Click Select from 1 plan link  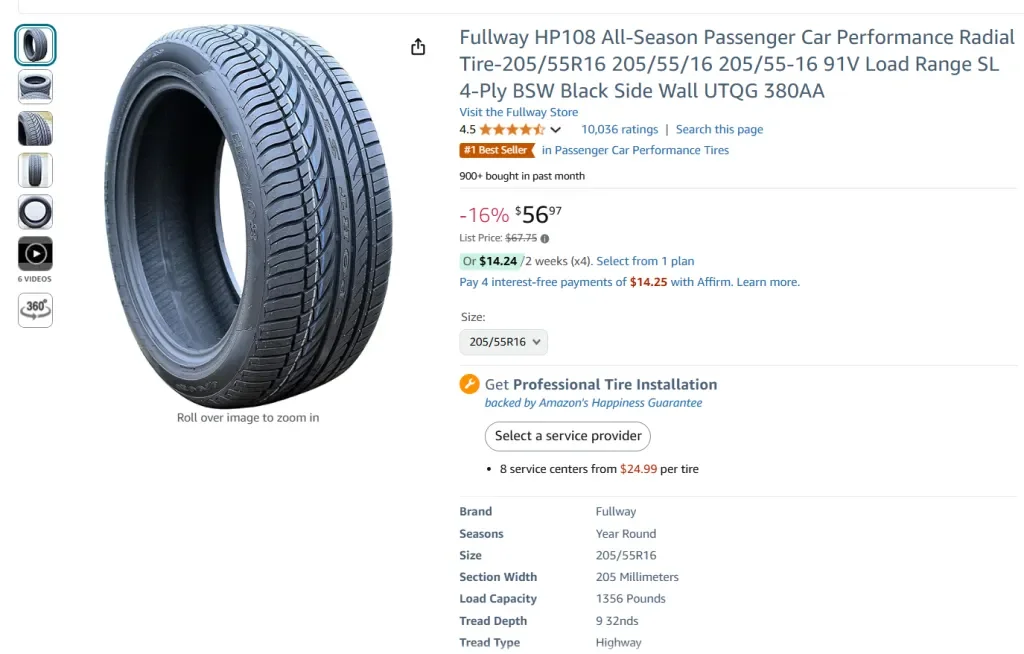(645, 261)
